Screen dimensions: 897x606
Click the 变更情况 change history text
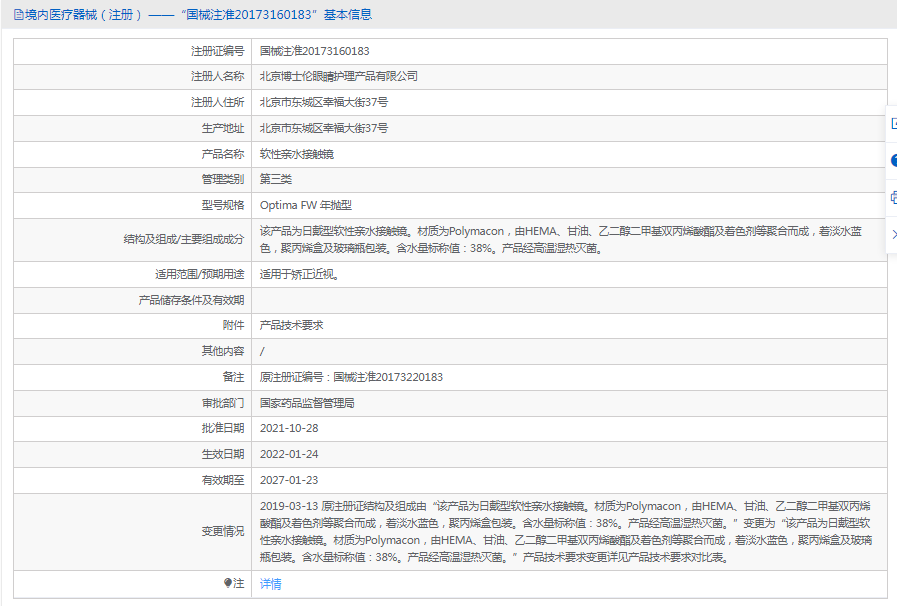(x=564, y=532)
